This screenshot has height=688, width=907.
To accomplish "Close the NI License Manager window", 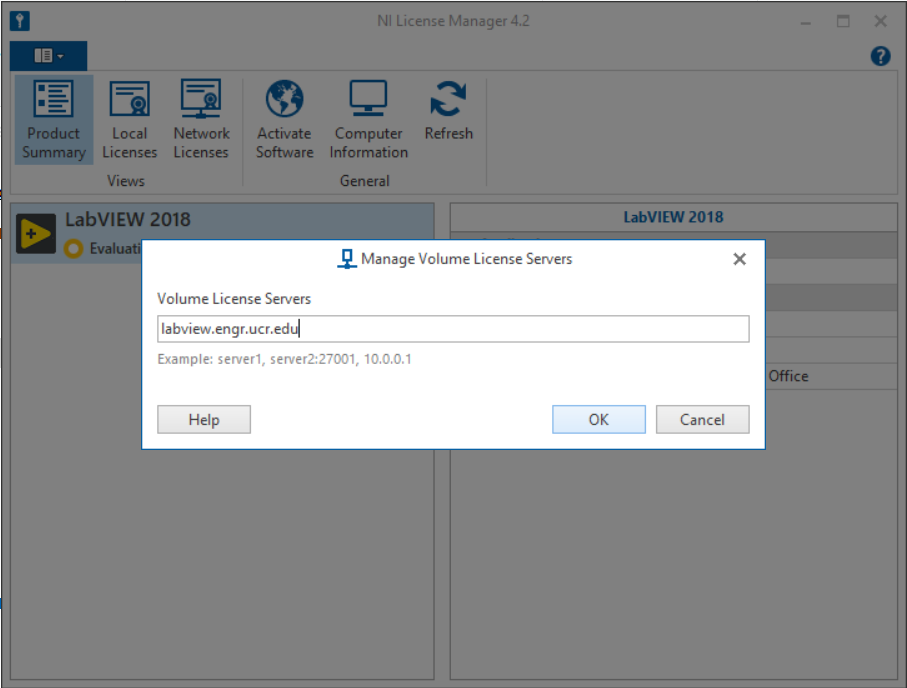I will tap(880, 21).
